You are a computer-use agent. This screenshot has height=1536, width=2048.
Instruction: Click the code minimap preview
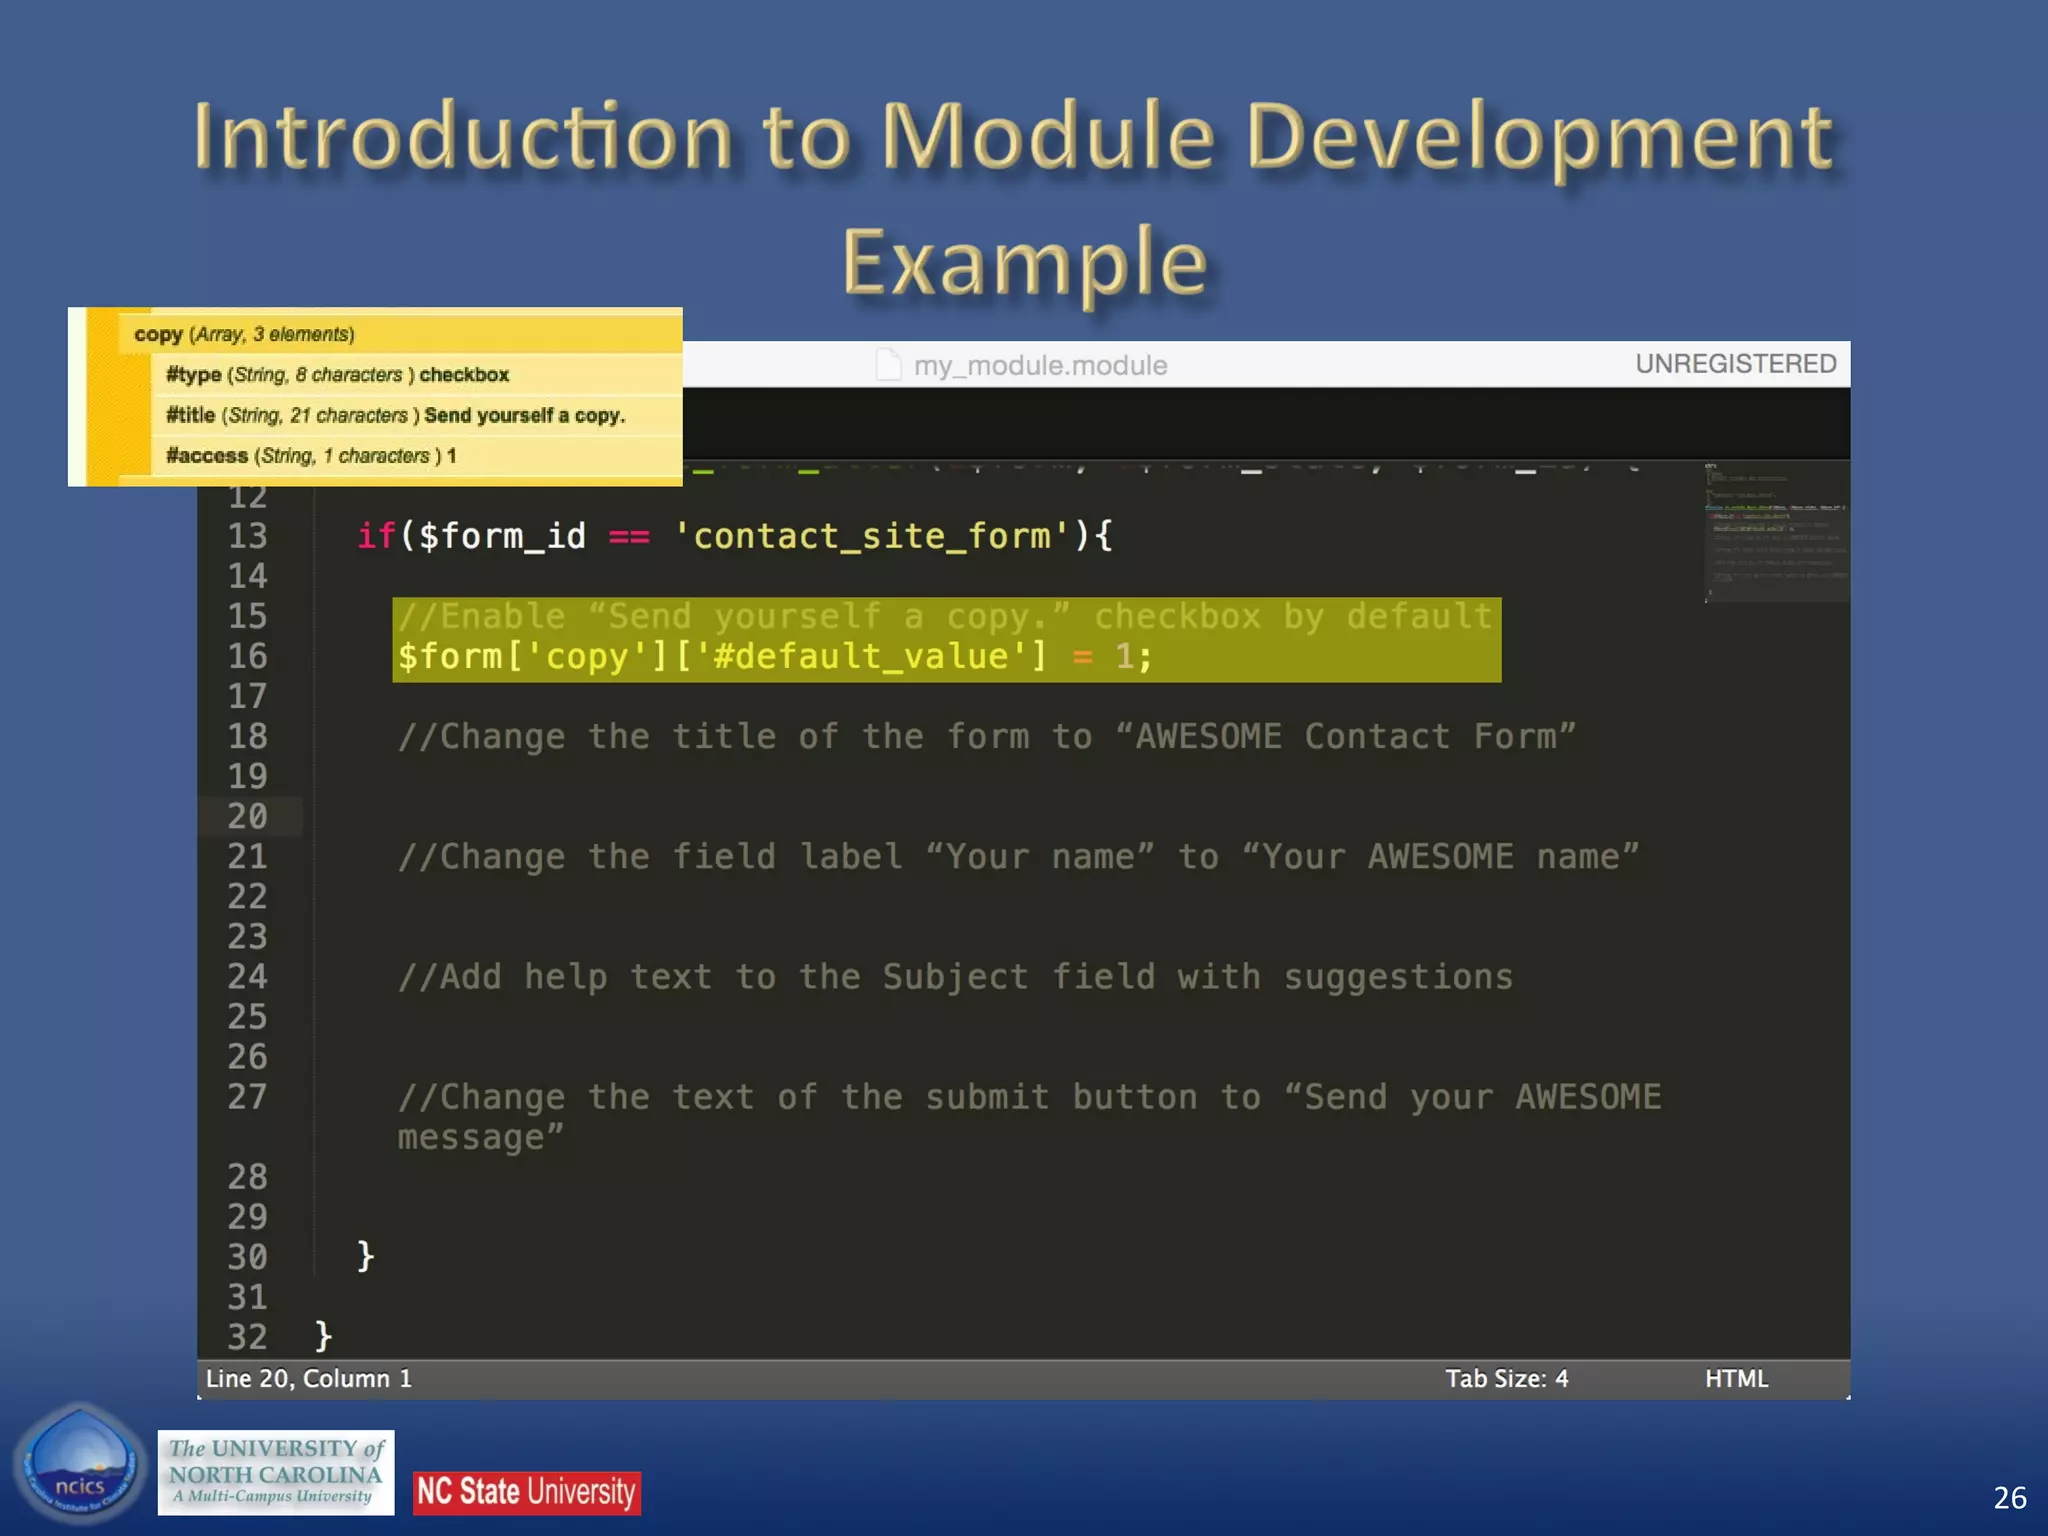(1776, 532)
